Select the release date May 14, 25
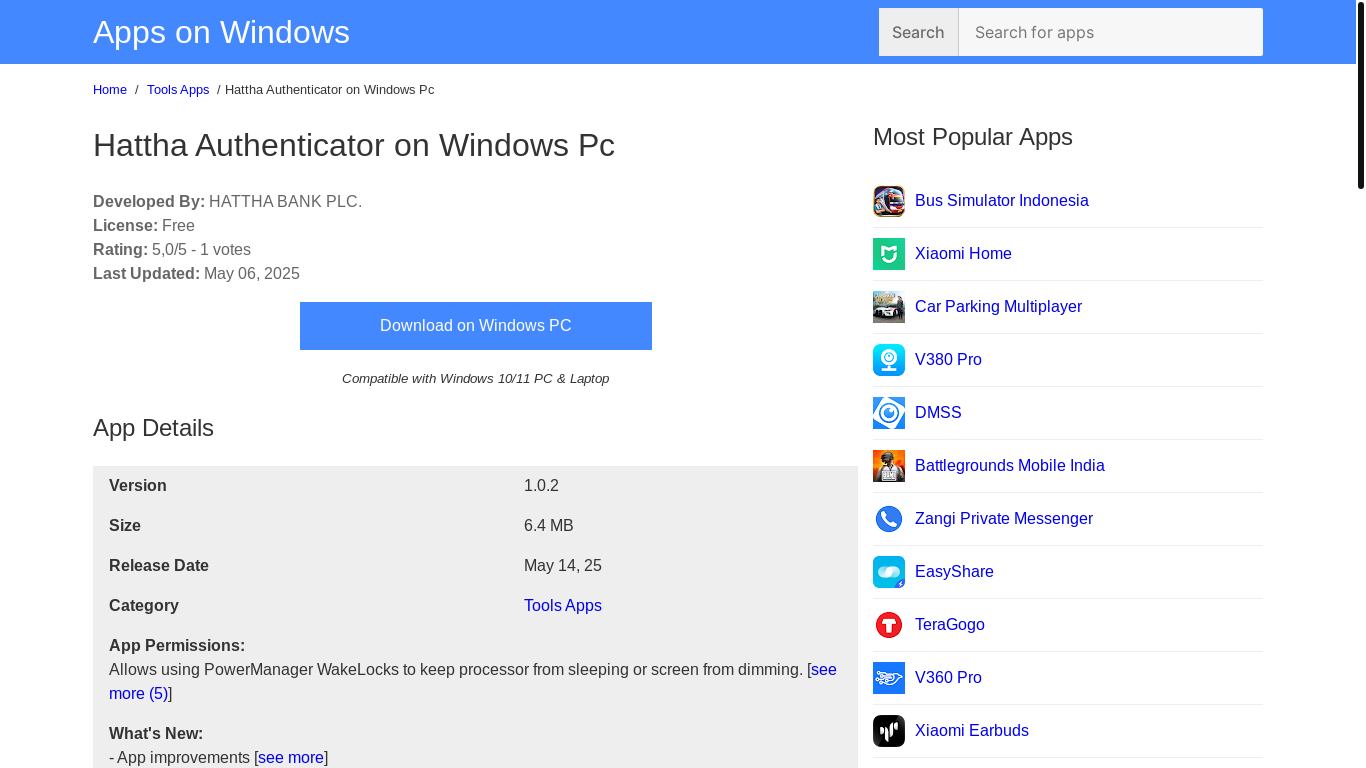This screenshot has width=1366, height=768. [x=563, y=566]
